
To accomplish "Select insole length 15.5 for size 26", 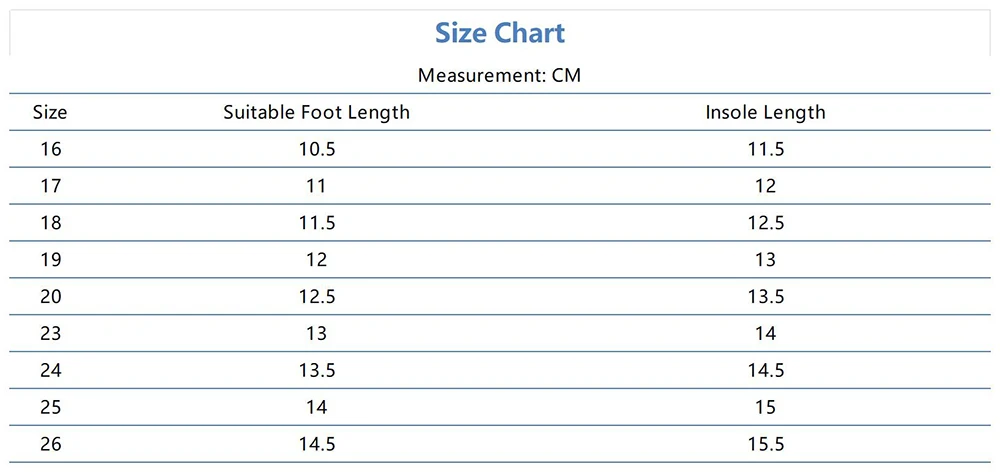I will click(x=765, y=445).
